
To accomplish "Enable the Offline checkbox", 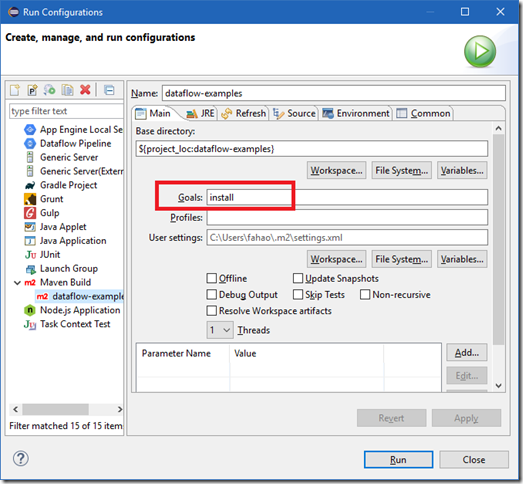I will point(211,278).
